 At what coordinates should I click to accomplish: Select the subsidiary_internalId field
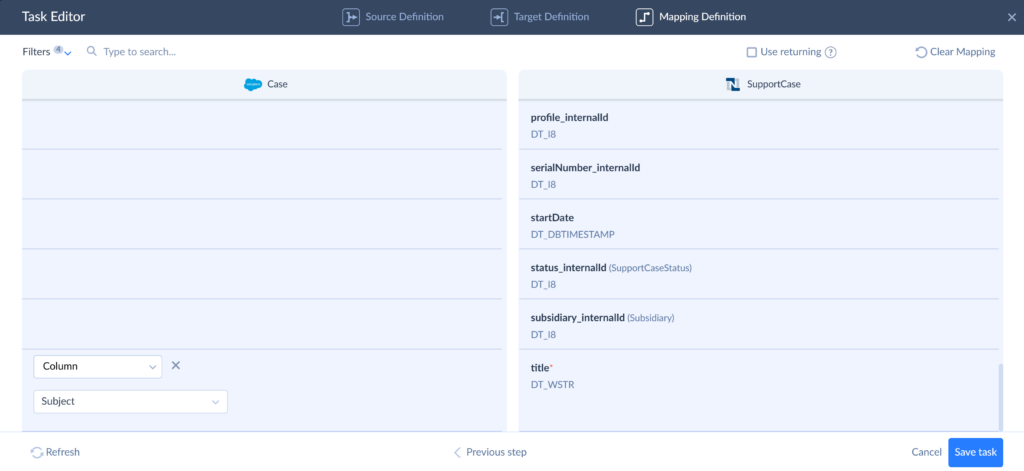759,325
